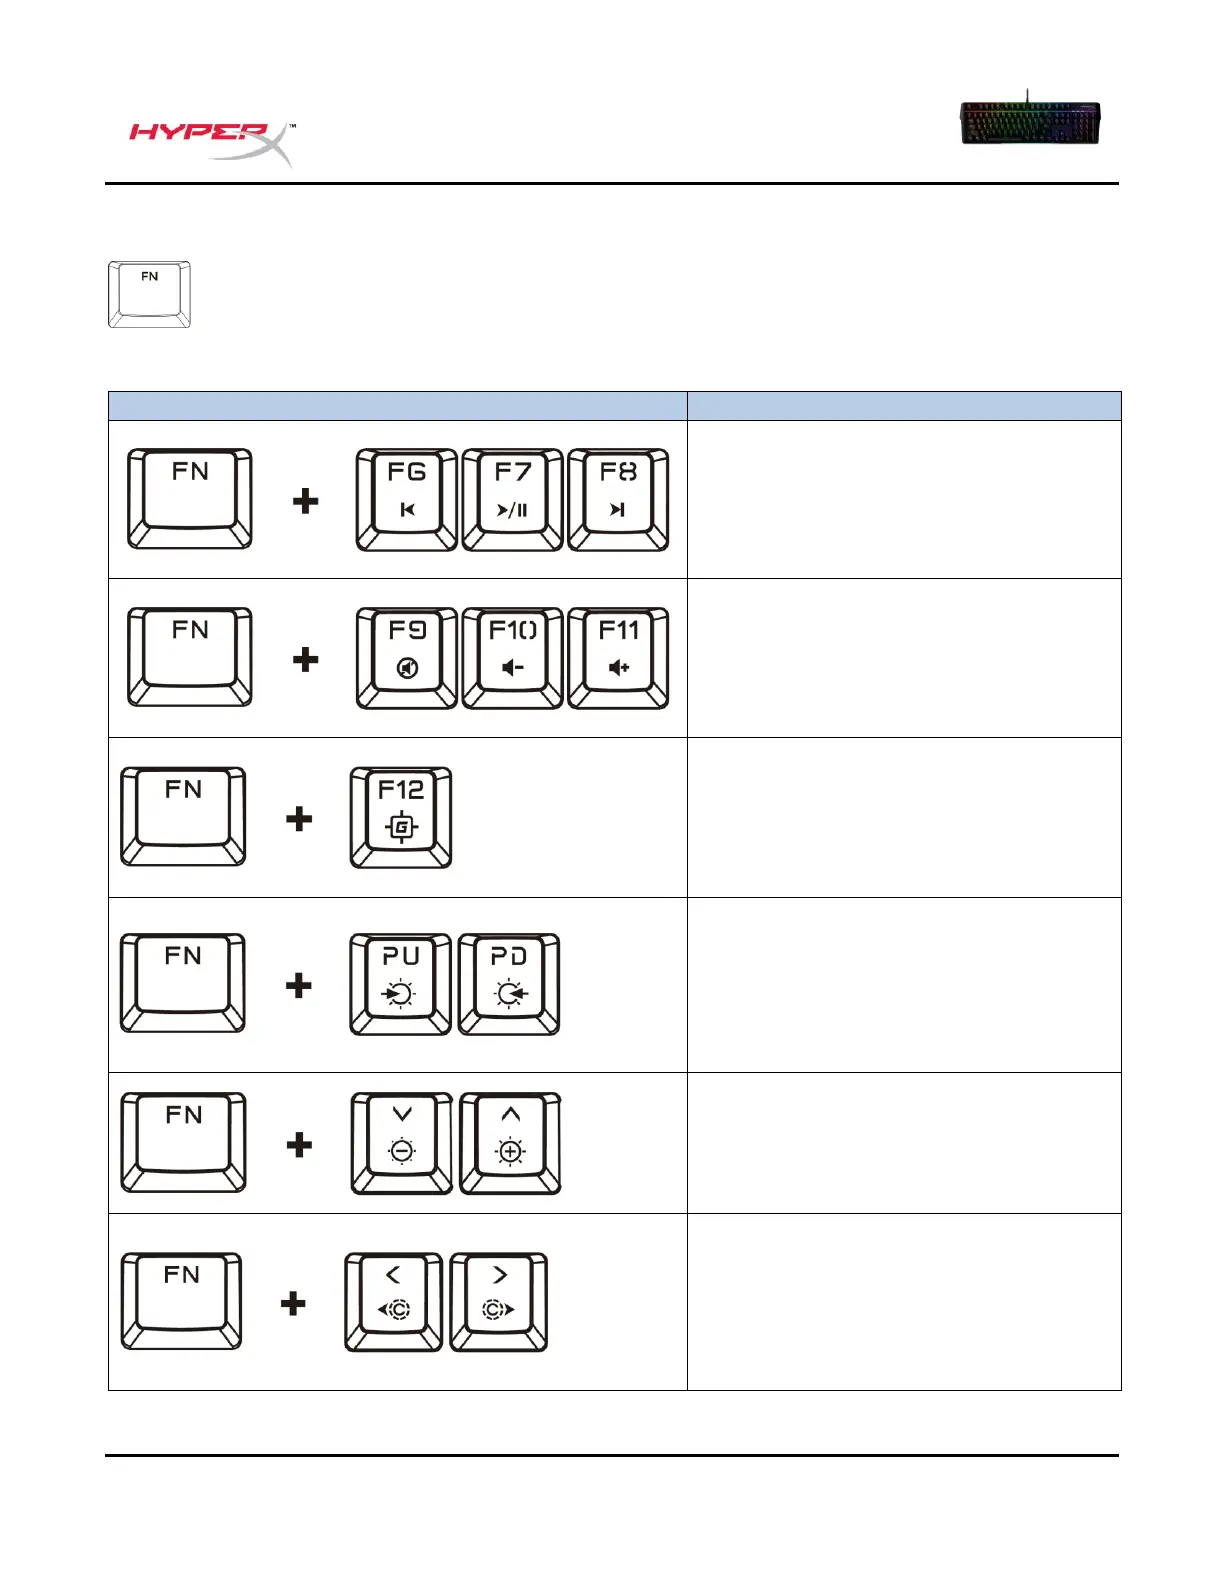Click the PU lighting key
This screenshot has width=1224, height=1584.
coord(401,984)
